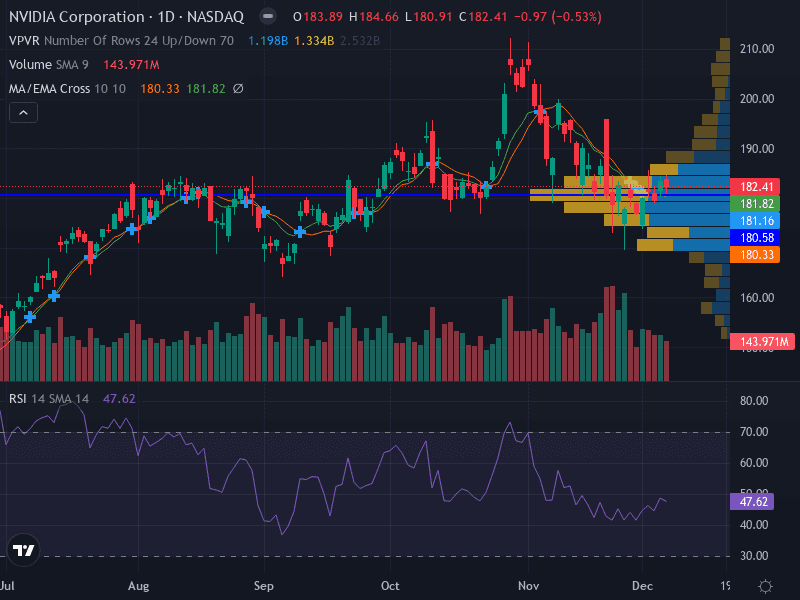The image size is (800, 600).
Task: Click the Sep label on time axis
Action: pos(264,586)
